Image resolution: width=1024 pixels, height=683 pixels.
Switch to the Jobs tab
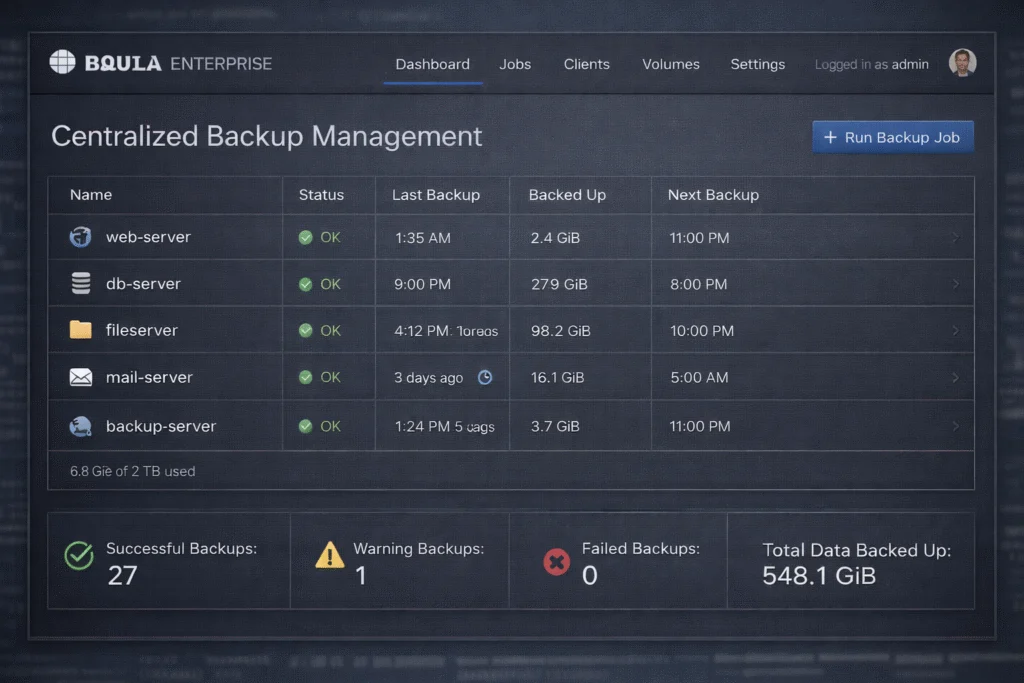point(515,63)
